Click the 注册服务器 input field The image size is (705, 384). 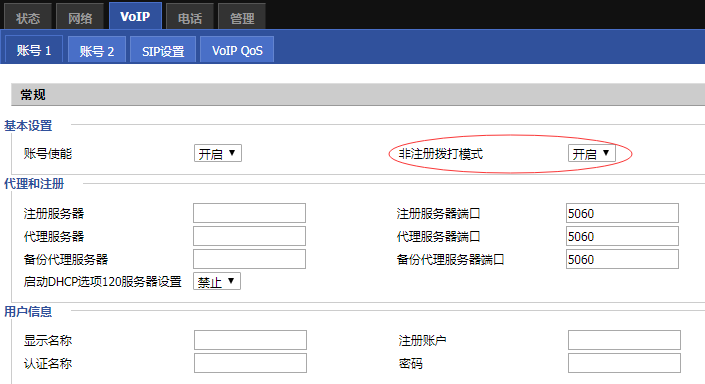tap(250, 213)
